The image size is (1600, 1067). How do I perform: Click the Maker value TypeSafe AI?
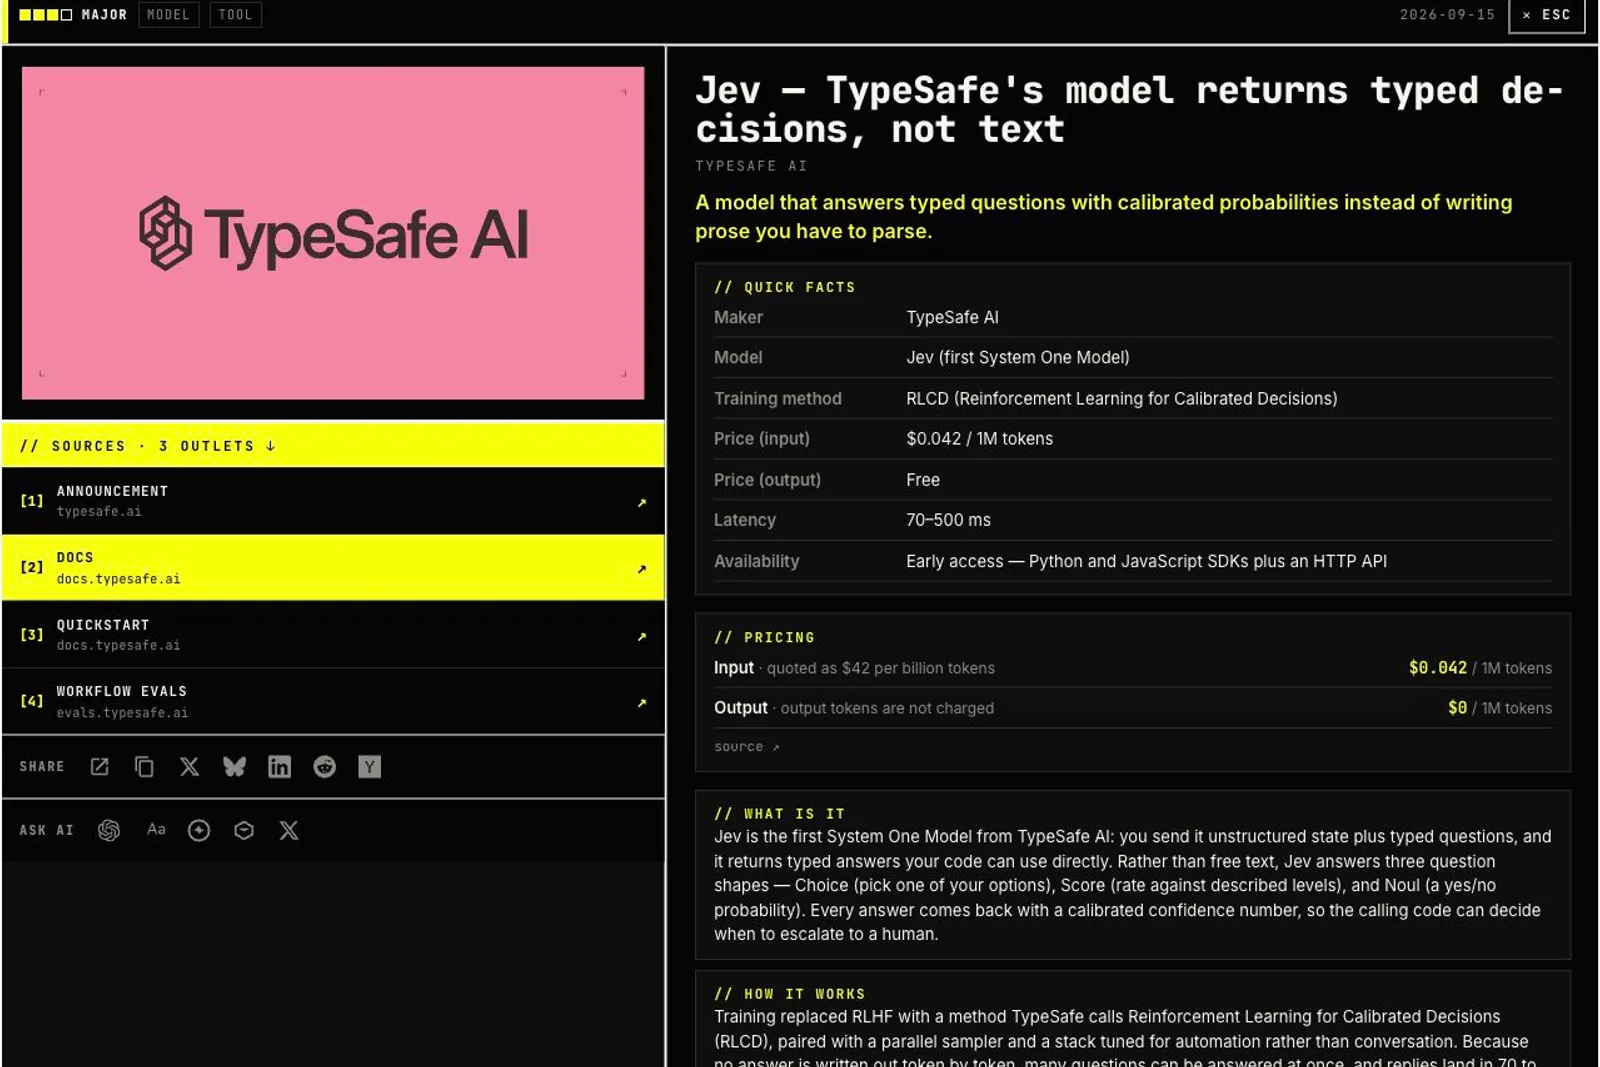pyautogui.click(x=952, y=317)
